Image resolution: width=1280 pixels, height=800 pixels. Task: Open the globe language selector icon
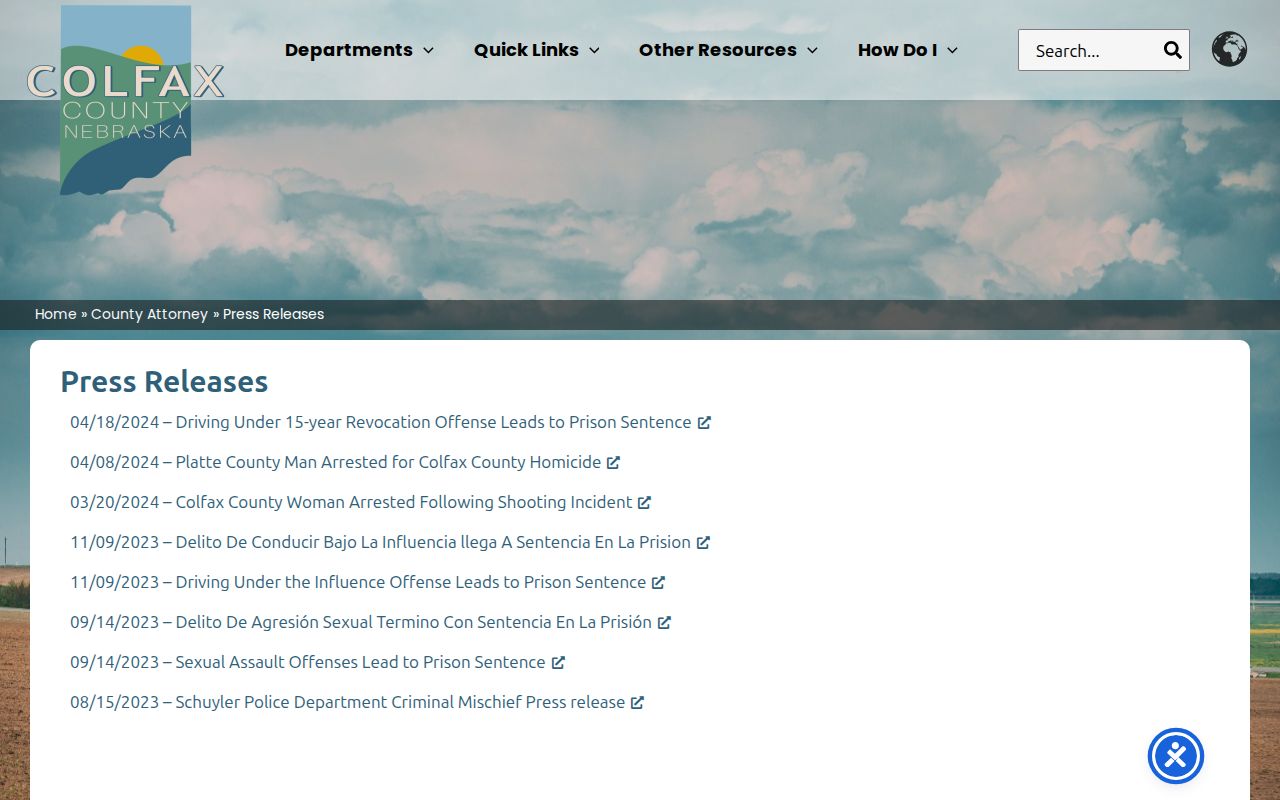pyautogui.click(x=1229, y=49)
